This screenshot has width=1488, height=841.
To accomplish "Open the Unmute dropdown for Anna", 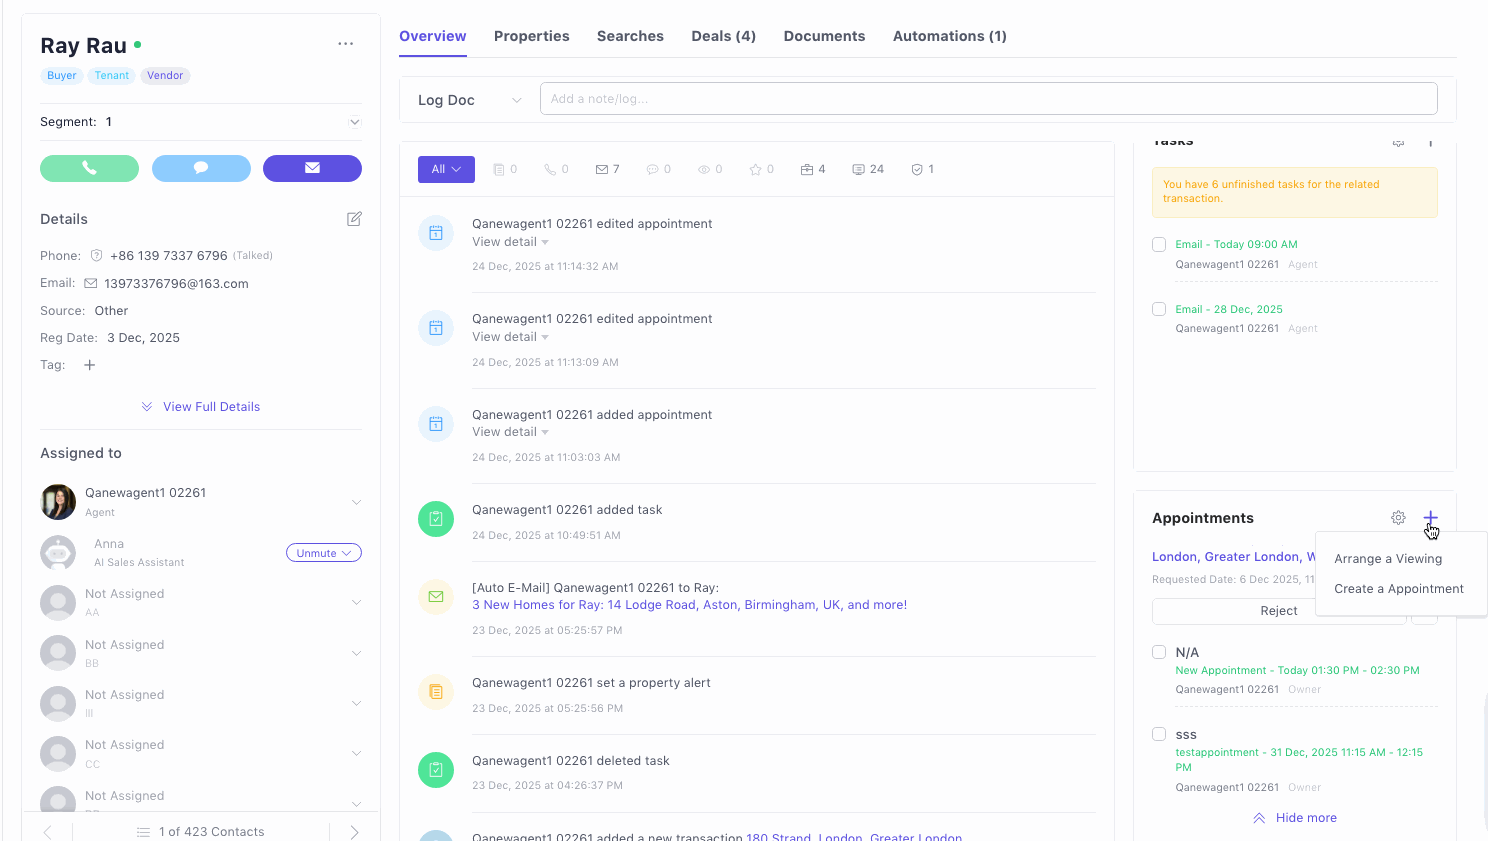I will 323,553.
